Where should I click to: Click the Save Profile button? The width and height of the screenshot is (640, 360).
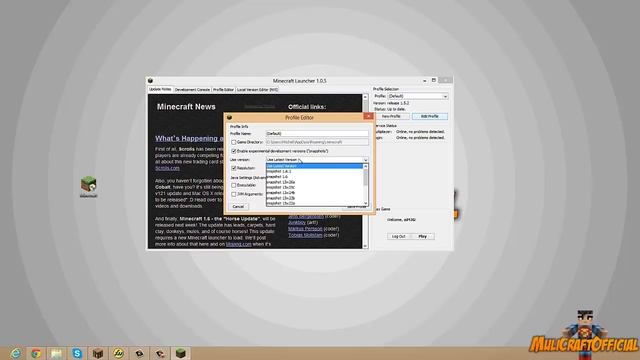[x=357, y=207]
